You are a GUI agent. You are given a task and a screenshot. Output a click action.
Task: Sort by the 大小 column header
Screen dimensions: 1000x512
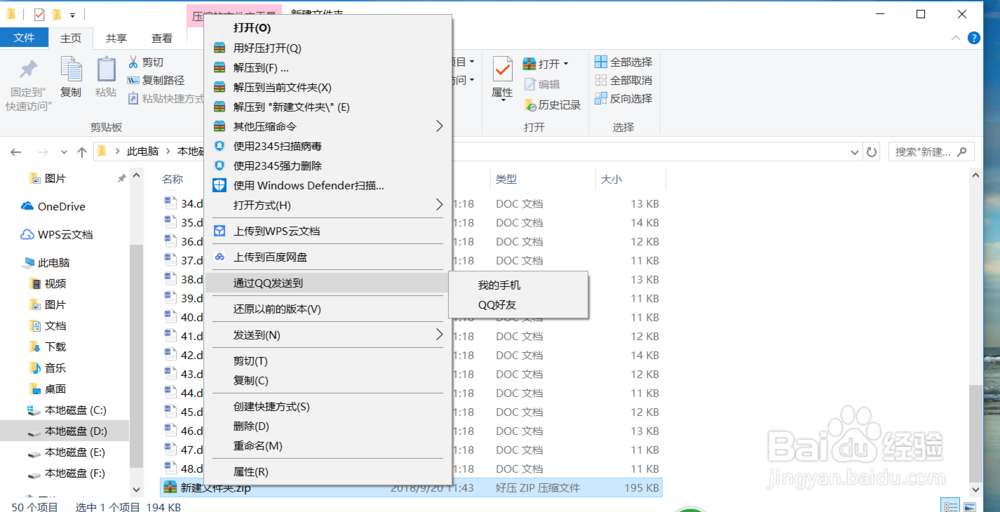630,180
